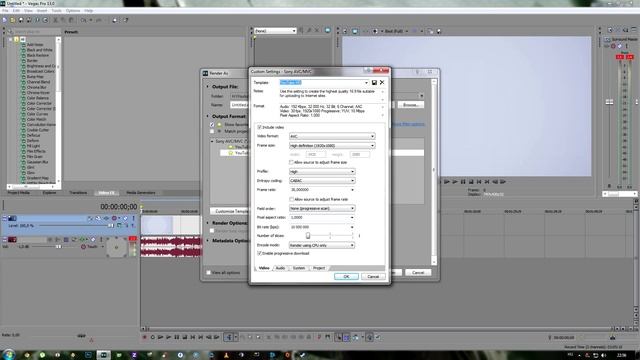Click the volume icon in system tray

click(x=604, y=356)
